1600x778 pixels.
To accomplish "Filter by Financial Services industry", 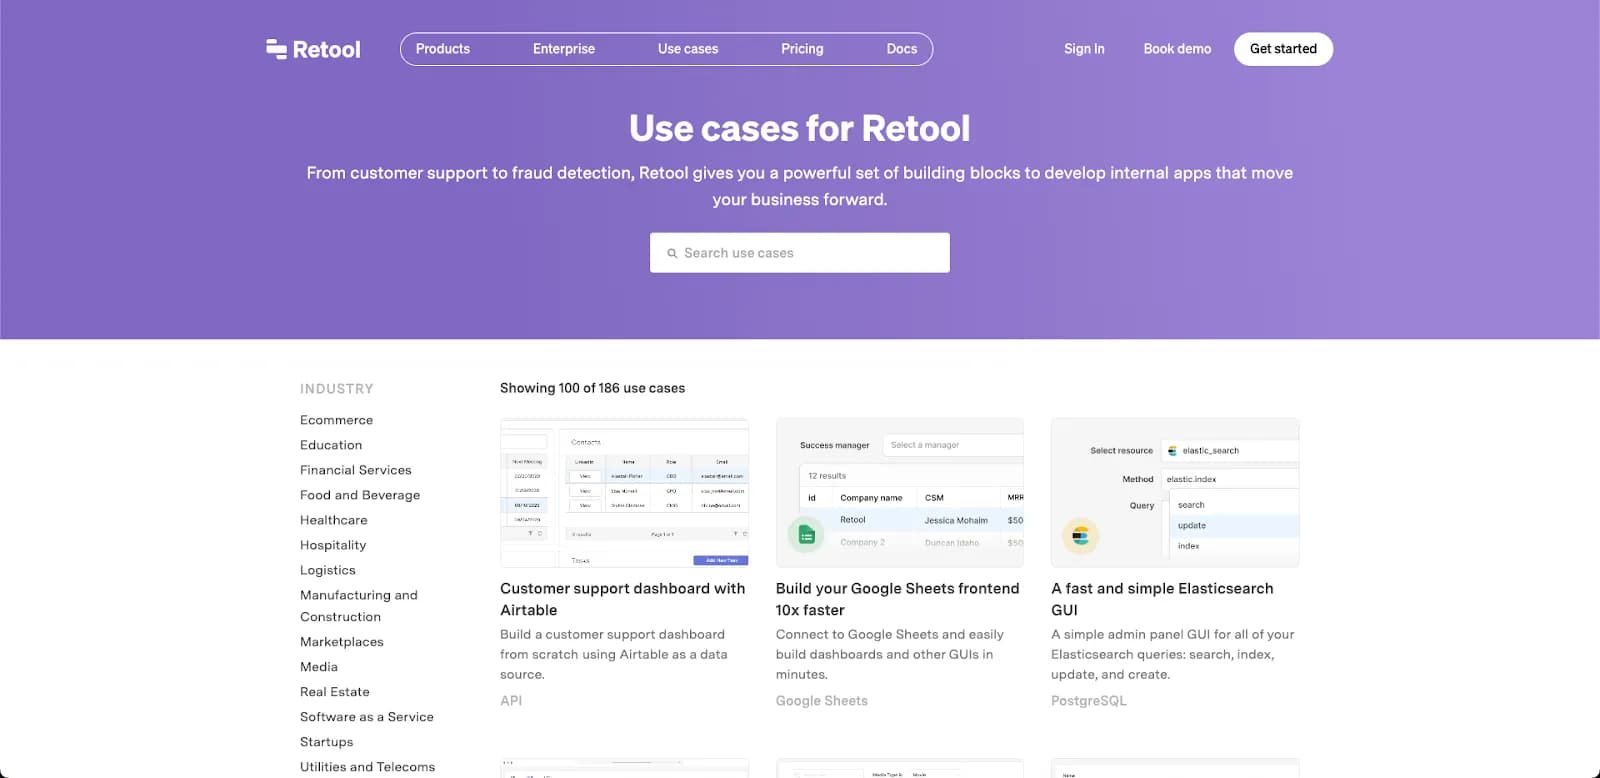I will tap(356, 470).
